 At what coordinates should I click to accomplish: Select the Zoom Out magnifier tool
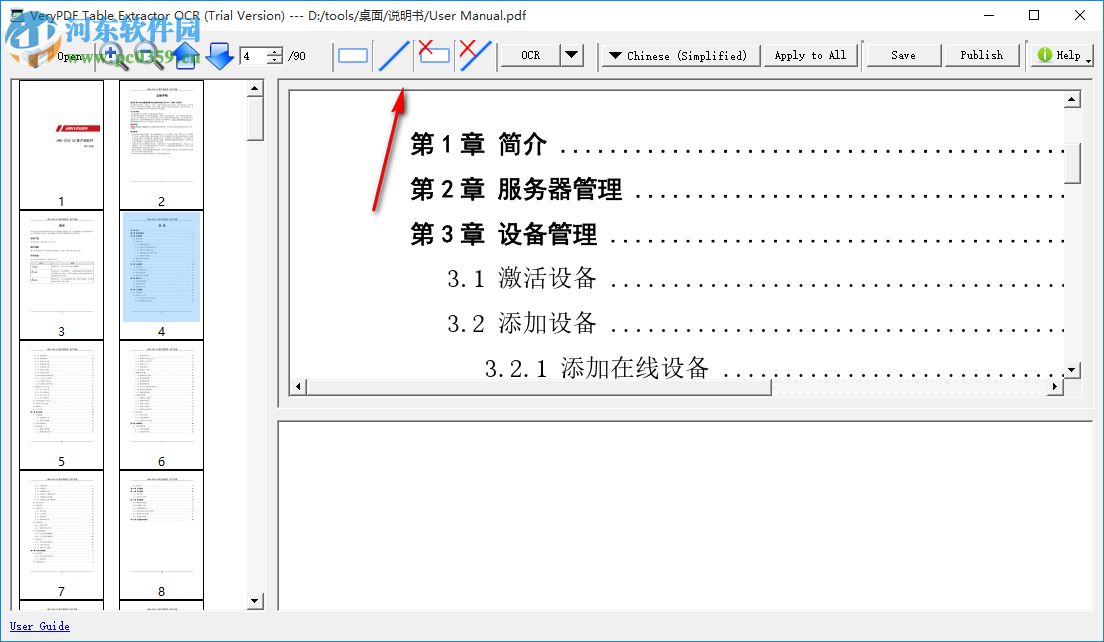coord(143,56)
